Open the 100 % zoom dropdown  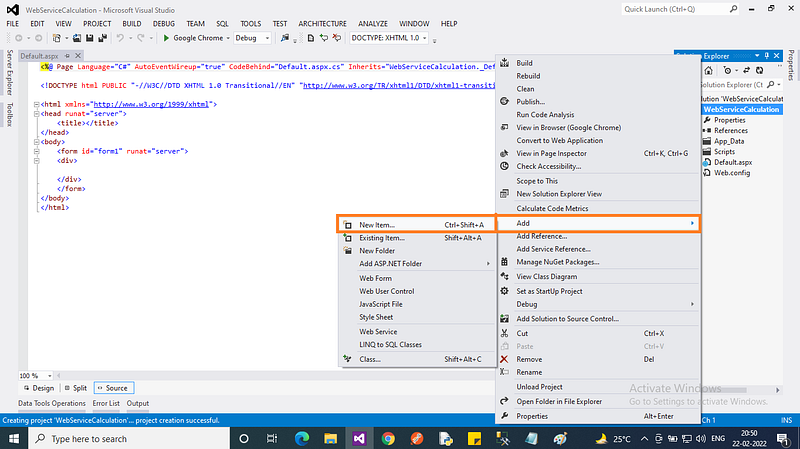point(49,376)
